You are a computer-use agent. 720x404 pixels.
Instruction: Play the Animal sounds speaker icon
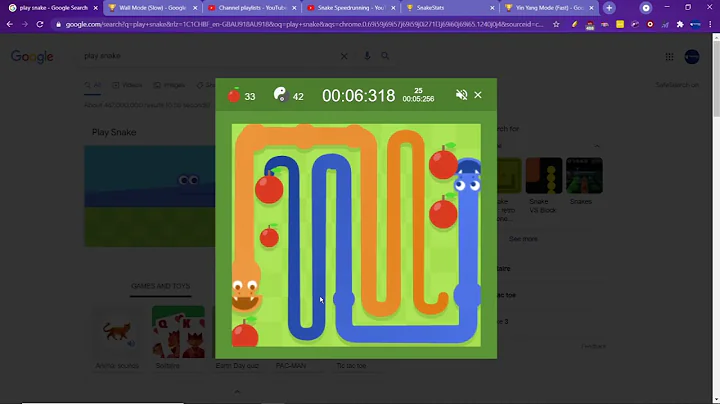(x=131, y=343)
